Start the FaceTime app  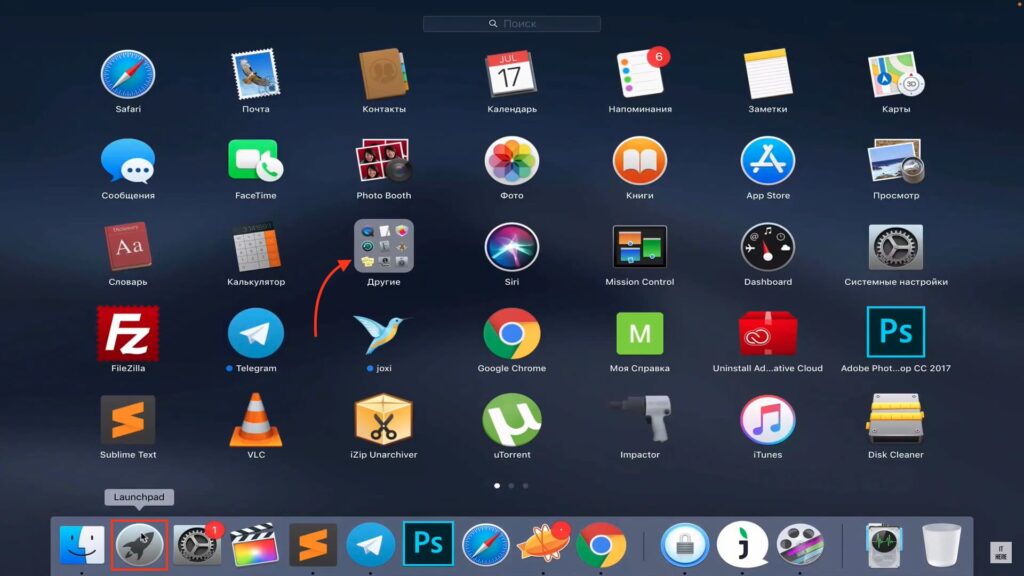[x=255, y=161]
